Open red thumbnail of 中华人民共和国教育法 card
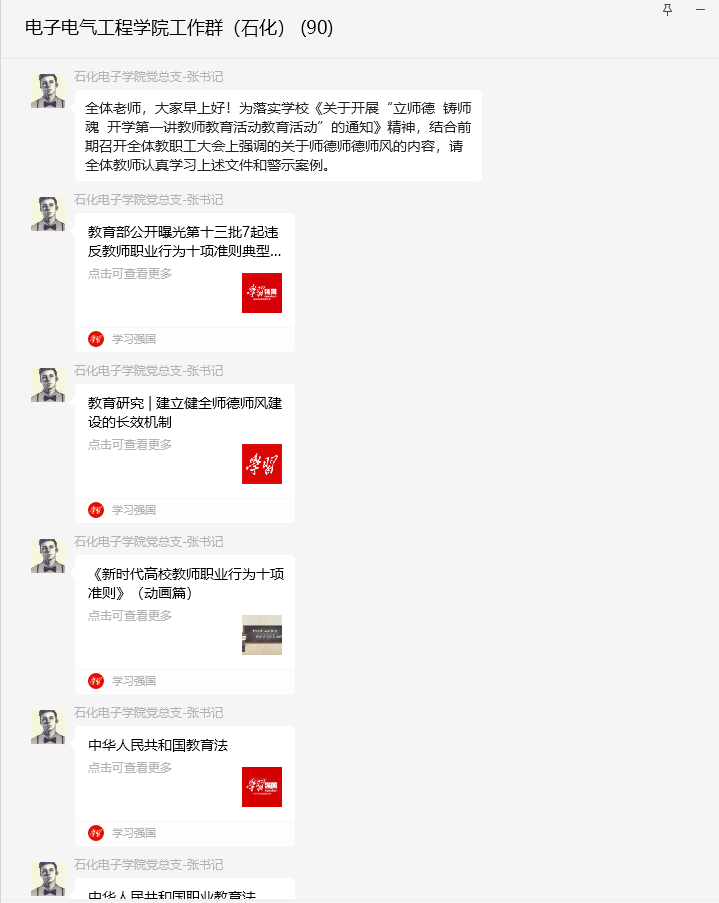The image size is (719, 903). (x=262, y=787)
